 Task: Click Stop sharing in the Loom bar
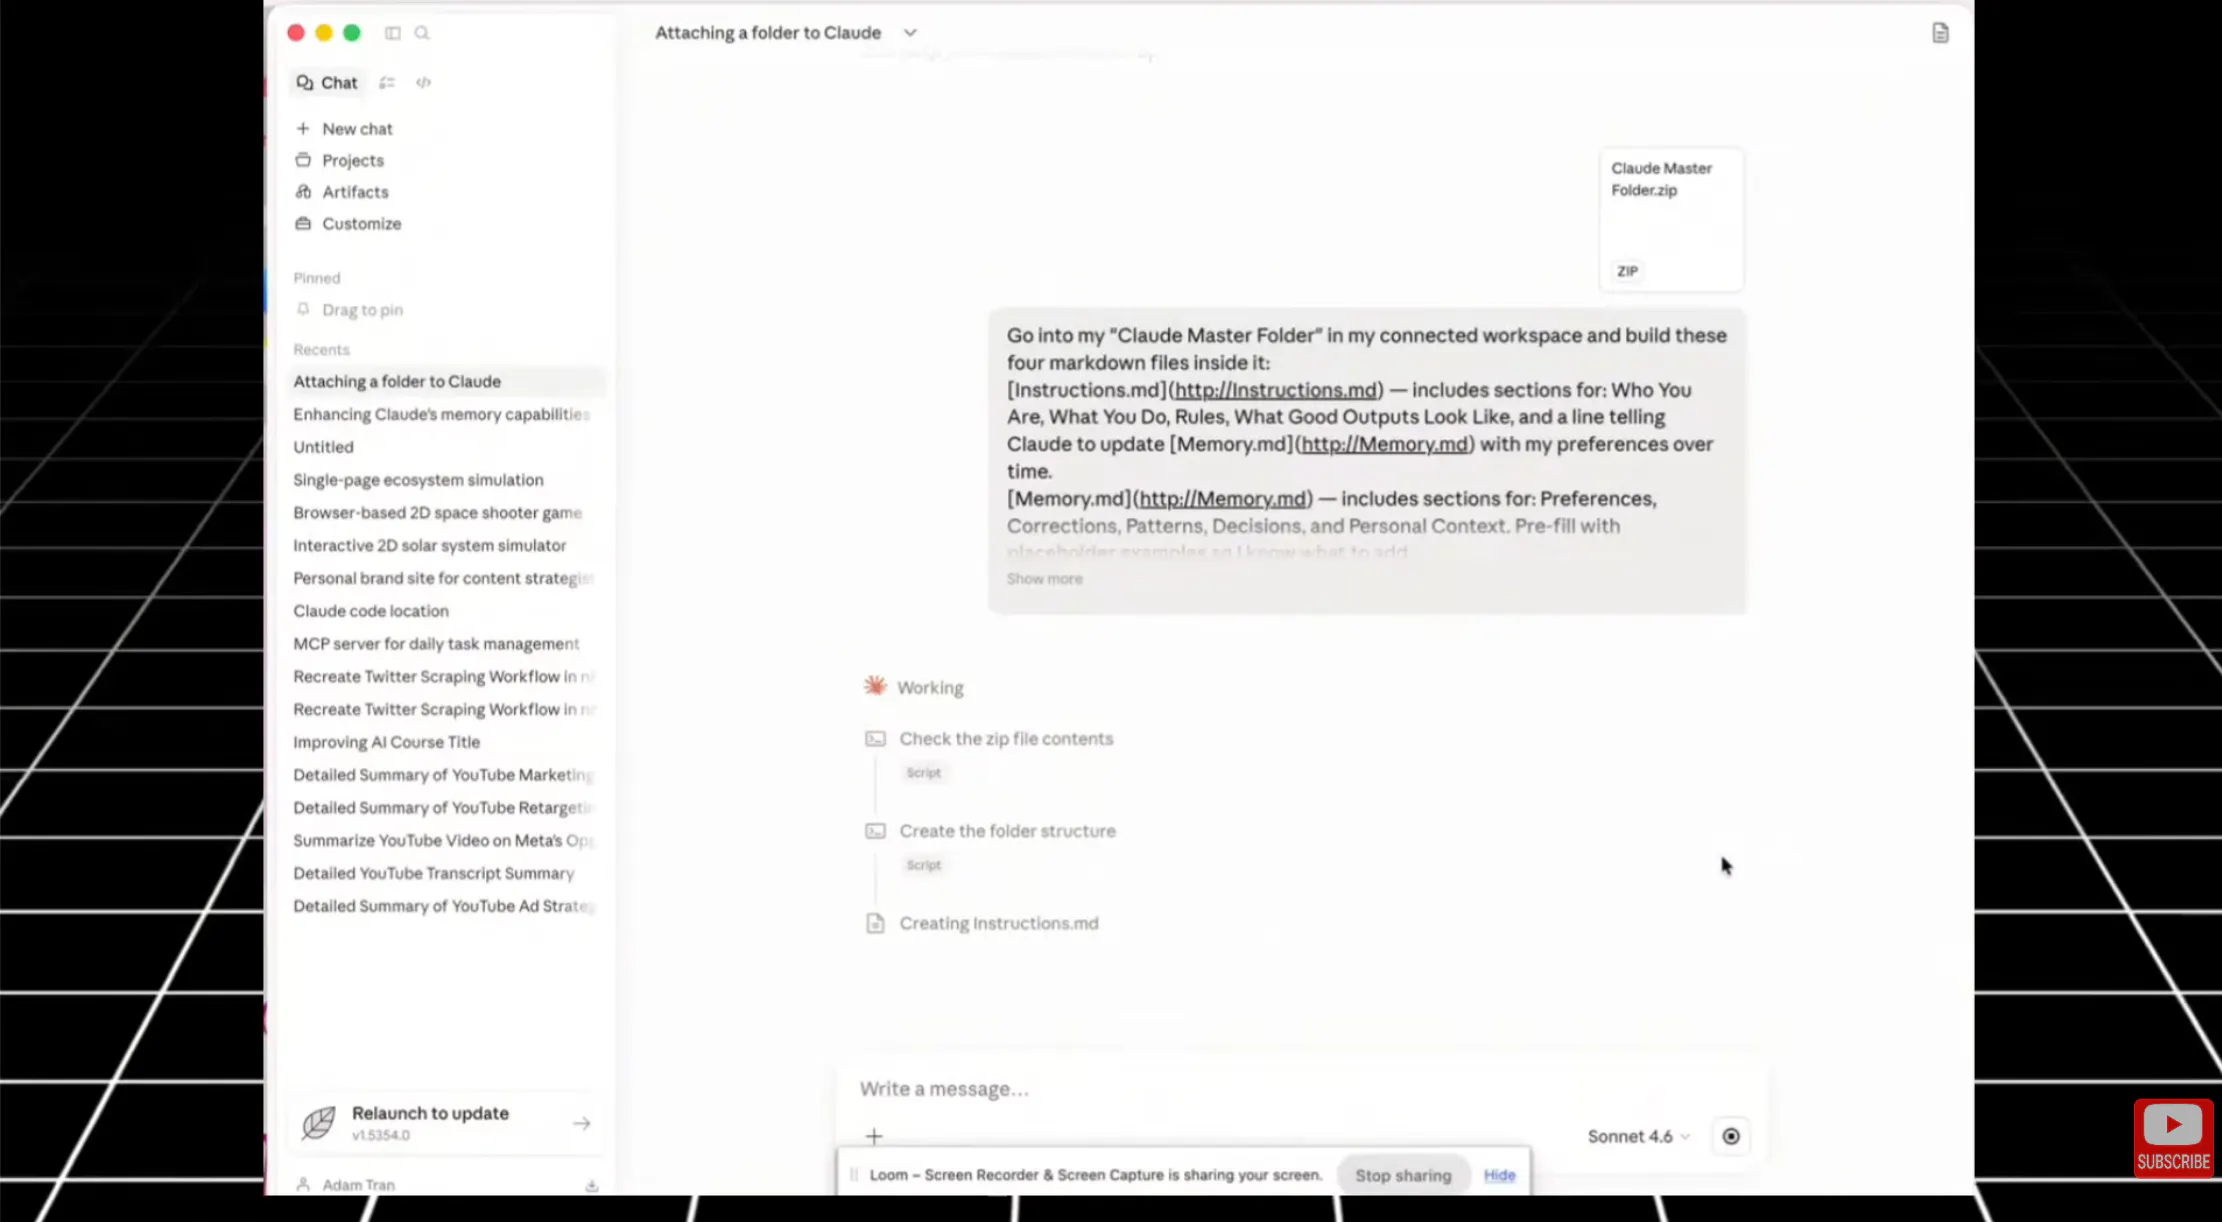[1403, 1176]
